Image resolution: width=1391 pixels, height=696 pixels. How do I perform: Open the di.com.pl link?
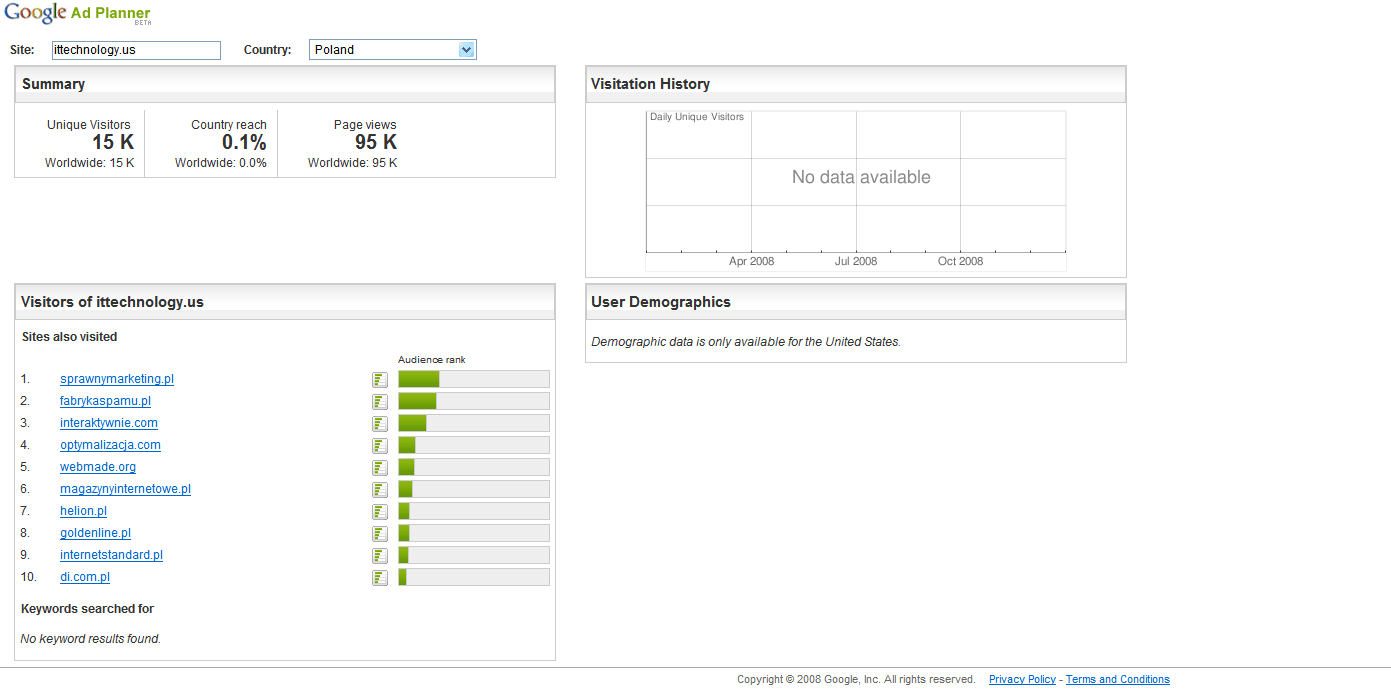point(85,577)
